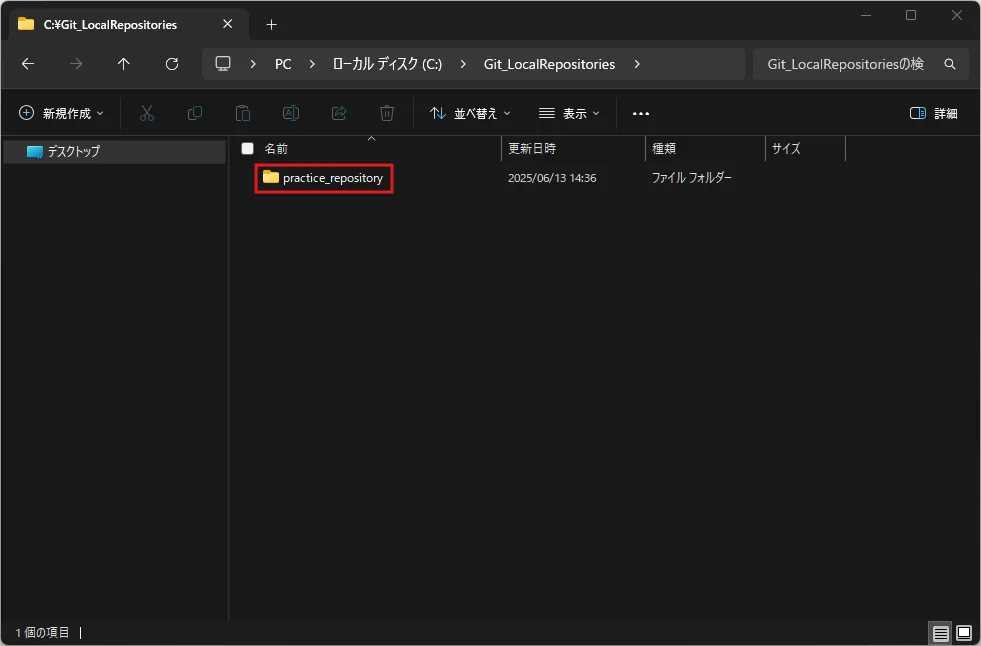Toggle the 詳細 details pane
Screen dimensions: 981x646
point(933,113)
